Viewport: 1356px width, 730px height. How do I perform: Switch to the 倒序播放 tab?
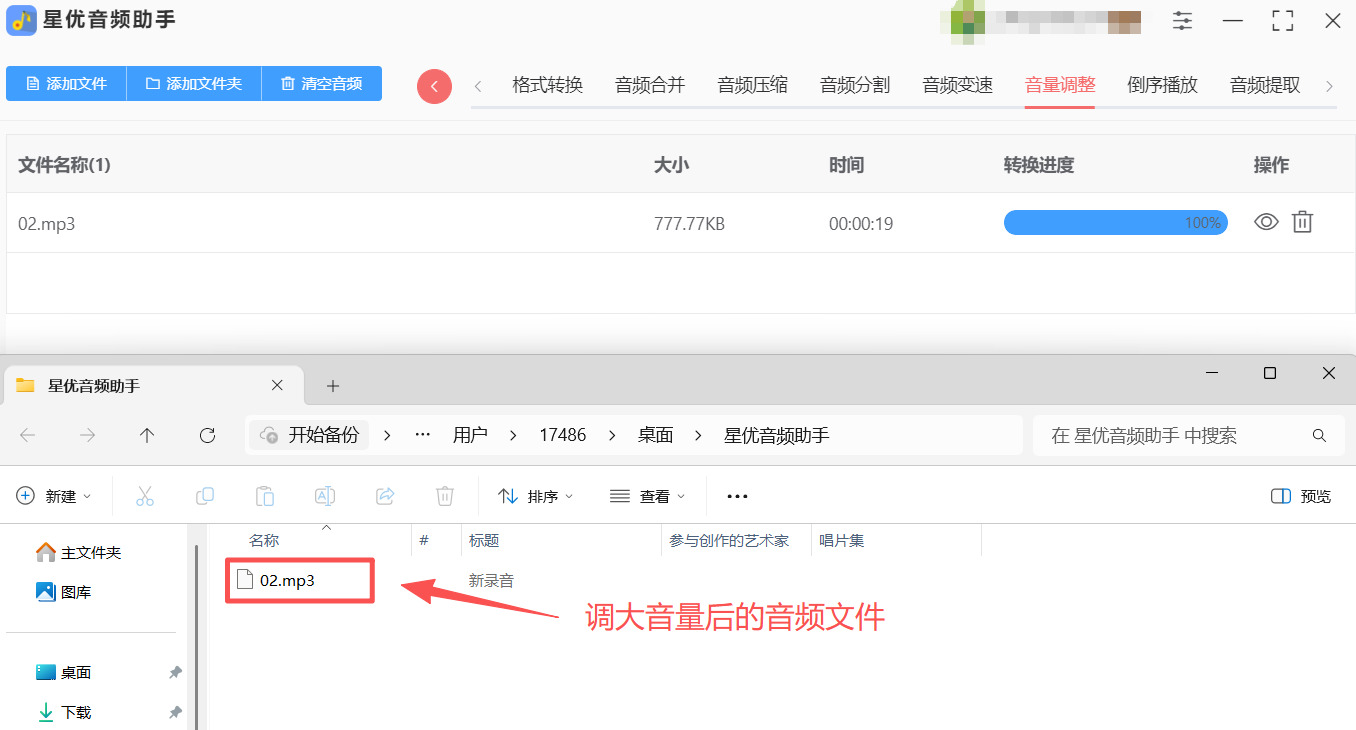click(x=1161, y=85)
